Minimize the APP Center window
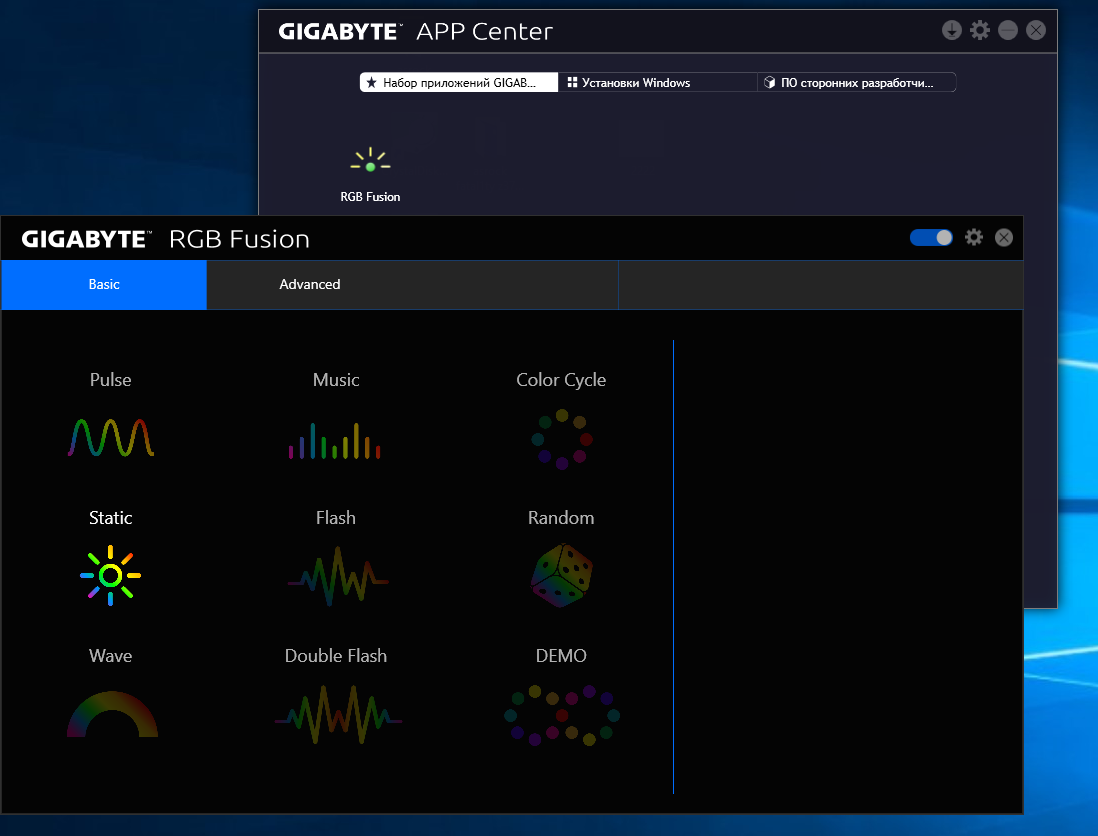Viewport: 1098px width, 836px height. [x=1008, y=30]
